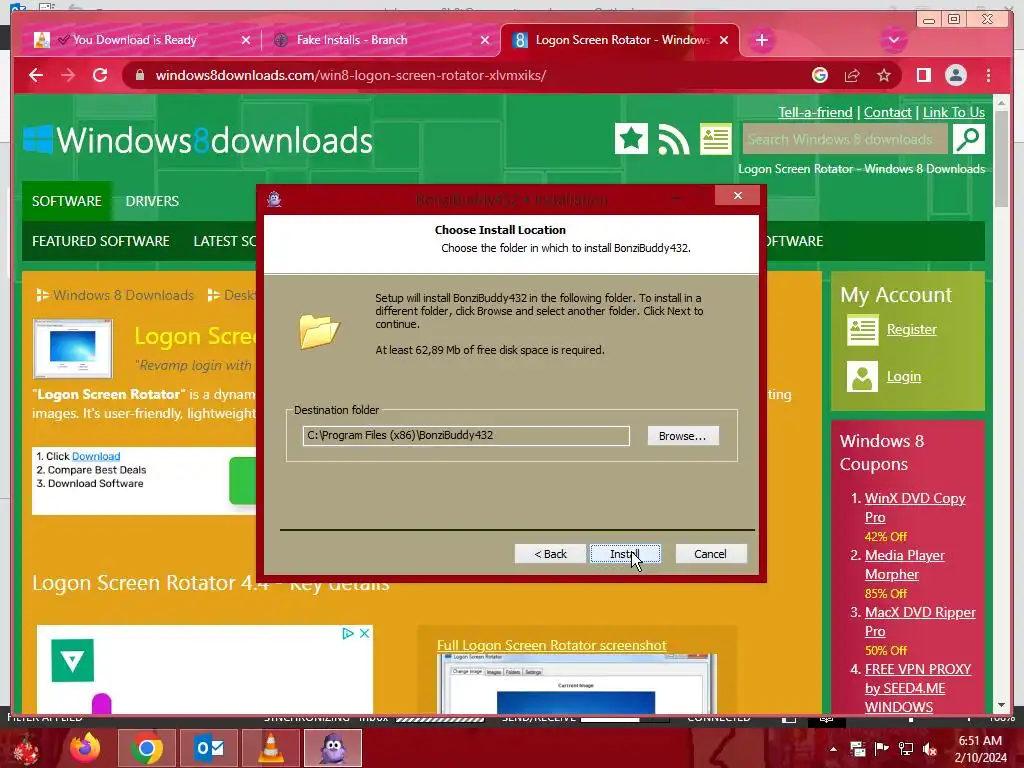1024x768 pixels.
Task: Go back in Chrome browser
Action: click(x=36, y=75)
